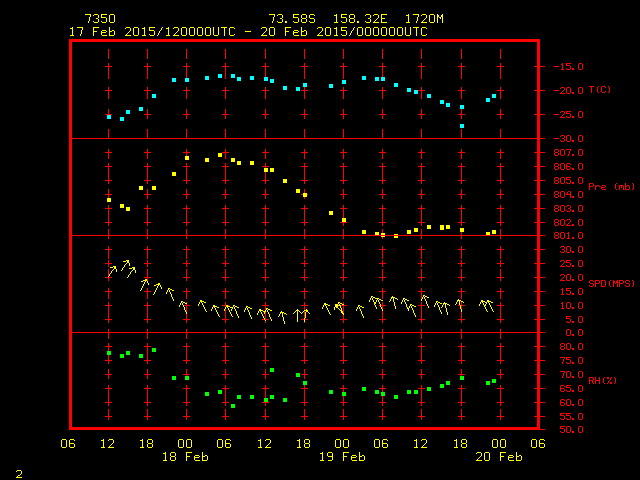Click the "806.0" pressure scale value
This screenshot has height=480, width=640.
568,167
